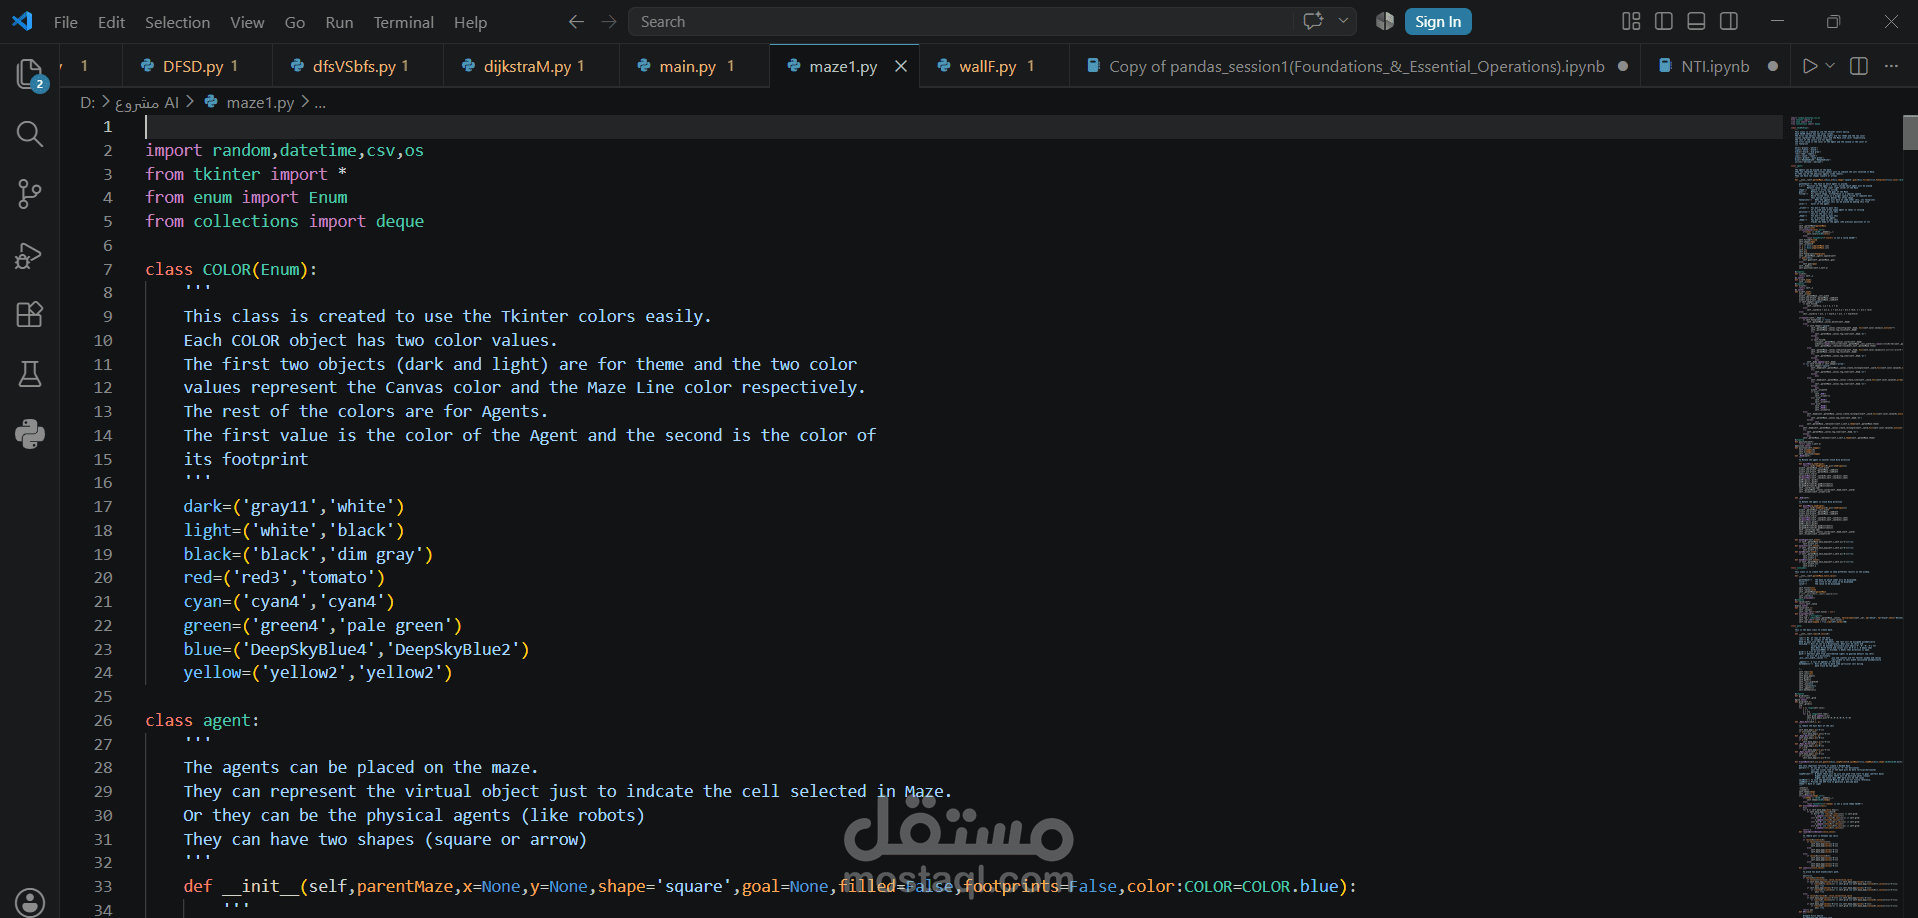Open the chat dropdown chevron in the title bar
Image resolution: width=1918 pixels, height=918 pixels.
(1343, 21)
